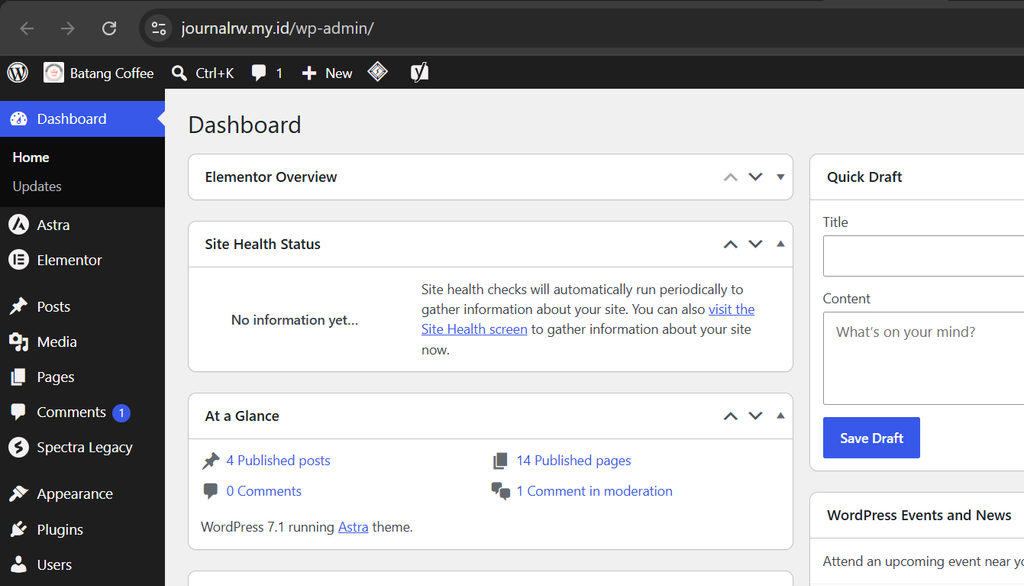Viewport: 1024px width, 586px height.
Task: Click the Elementor logo icon in sidebar
Action: [19, 260]
